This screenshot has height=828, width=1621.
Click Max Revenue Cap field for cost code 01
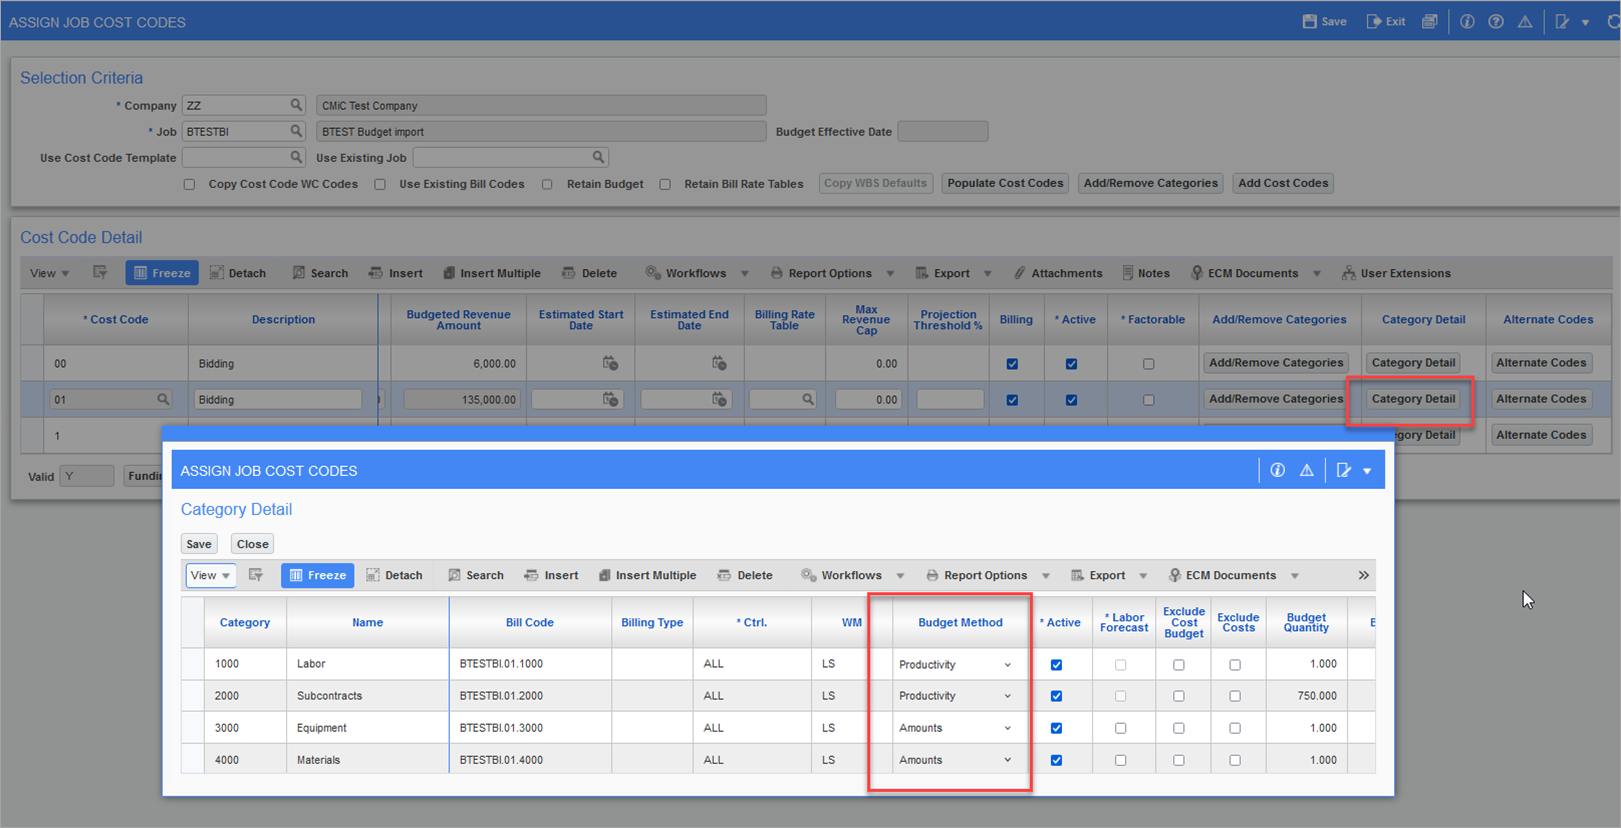869,399
